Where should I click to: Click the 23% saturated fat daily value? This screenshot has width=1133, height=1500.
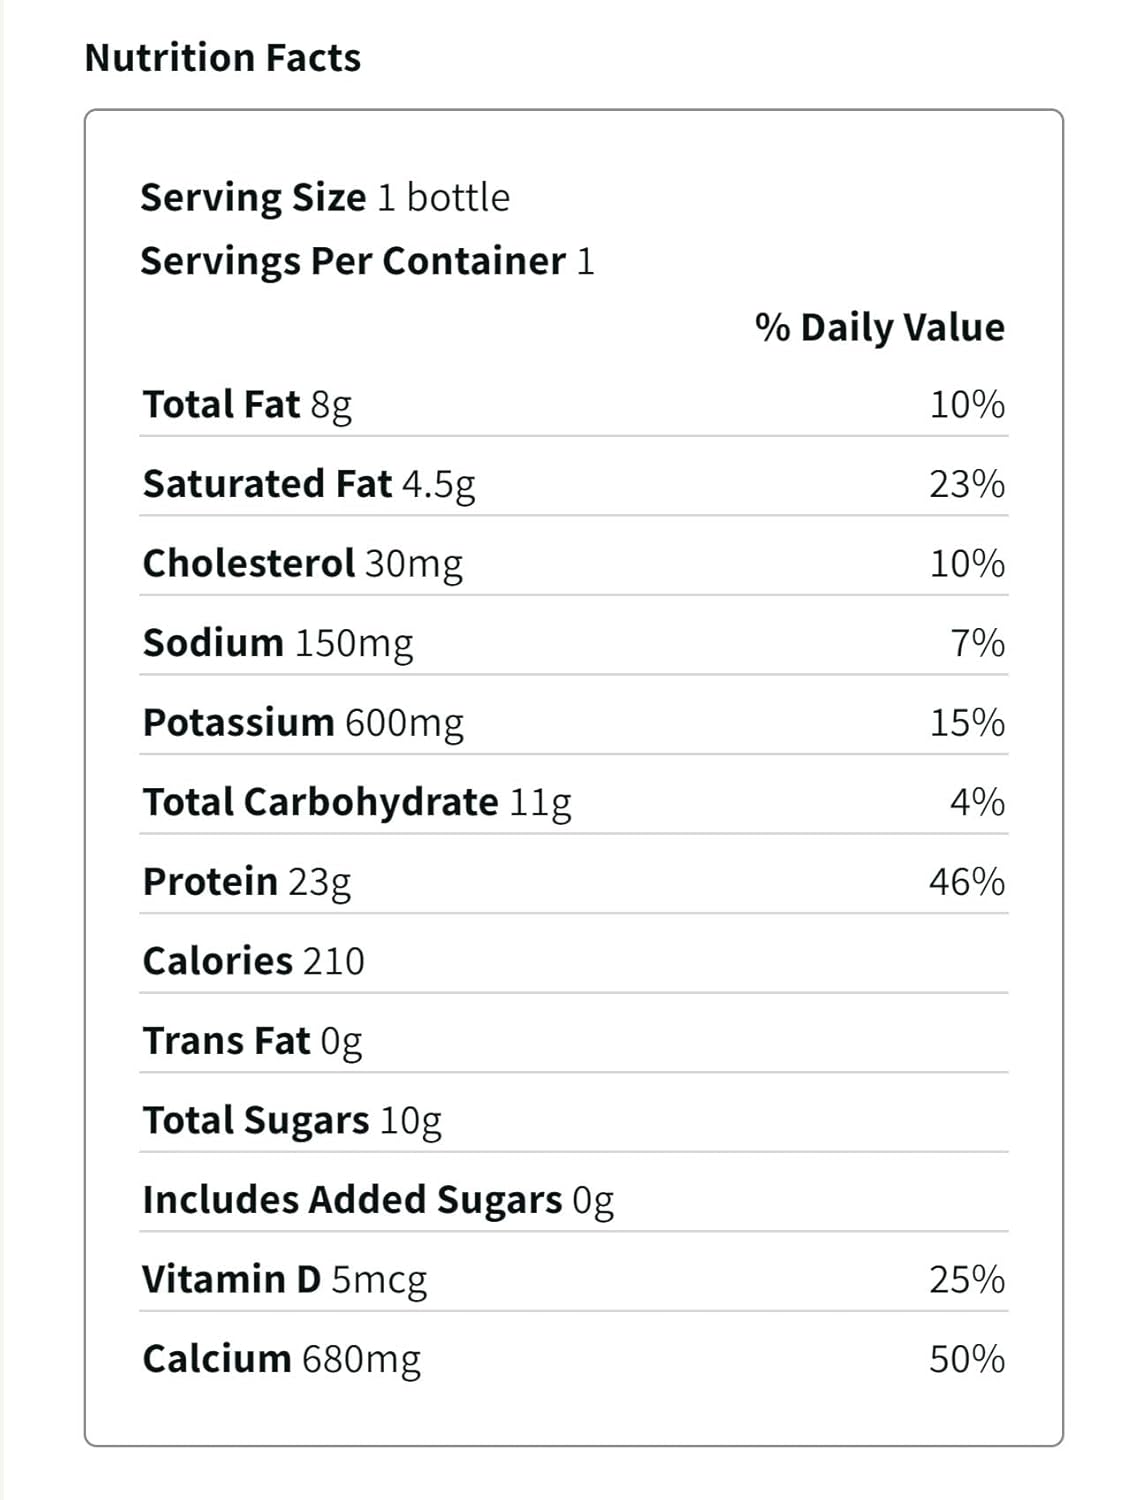[x=966, y=484]
